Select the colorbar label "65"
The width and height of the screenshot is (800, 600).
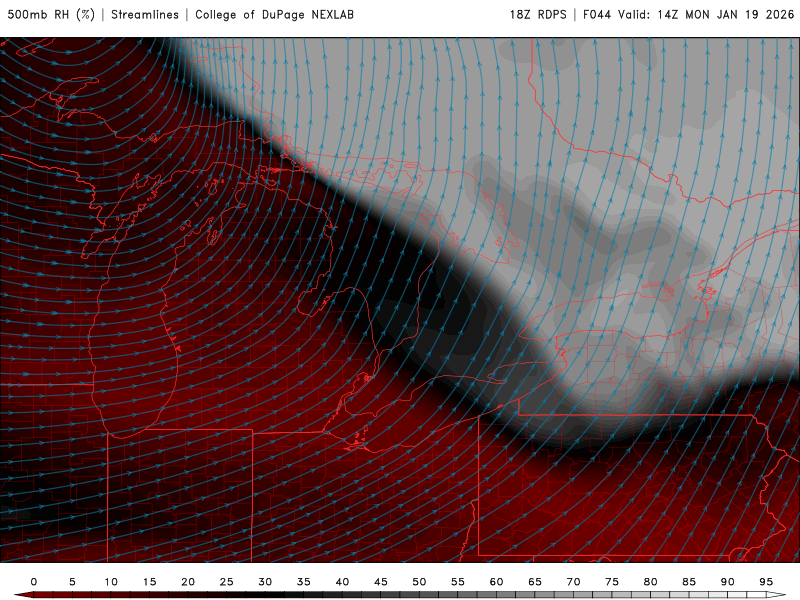535,582
